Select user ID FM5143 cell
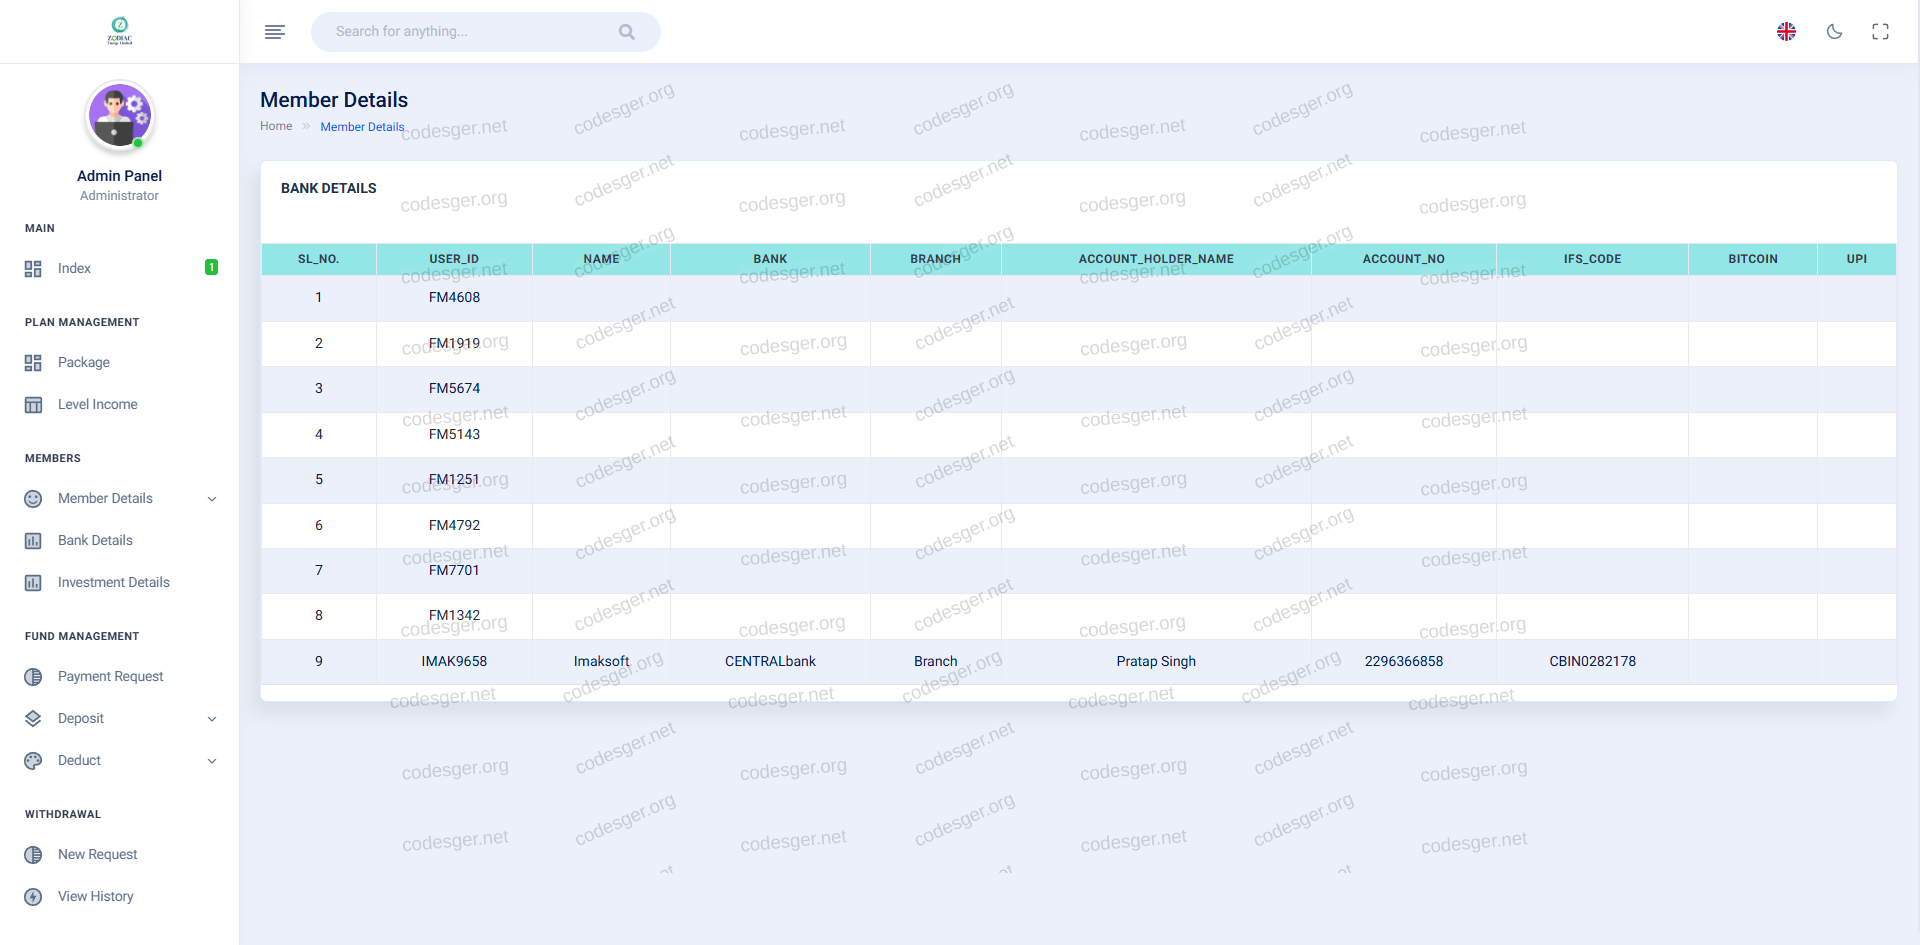1920x945 pixels. click(454, 435)
